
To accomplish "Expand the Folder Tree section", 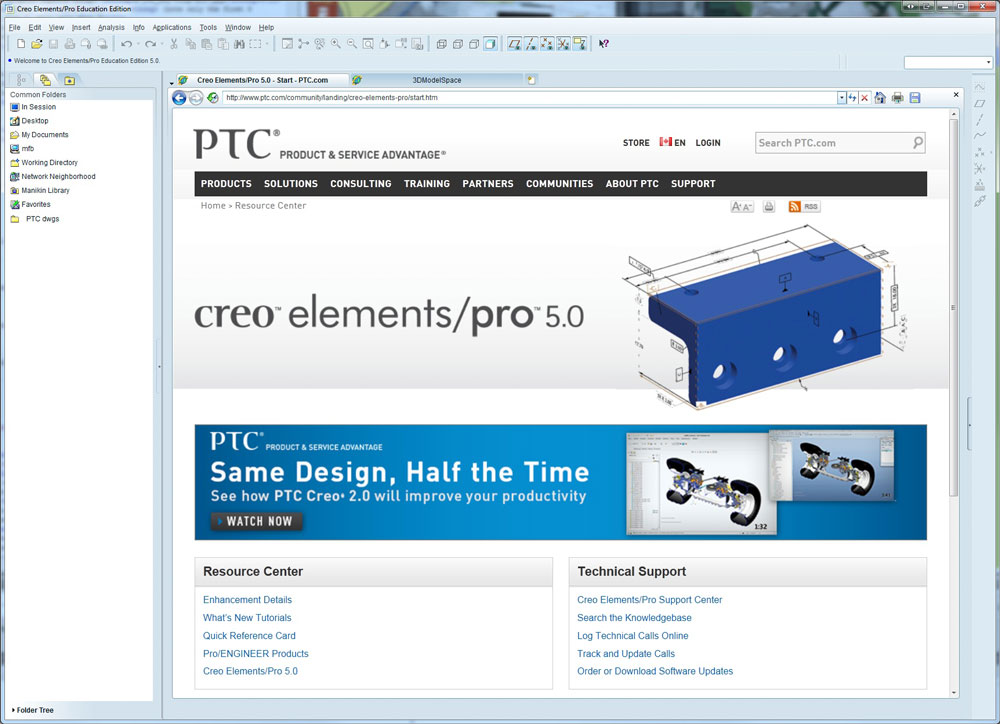I will (33, 710).
